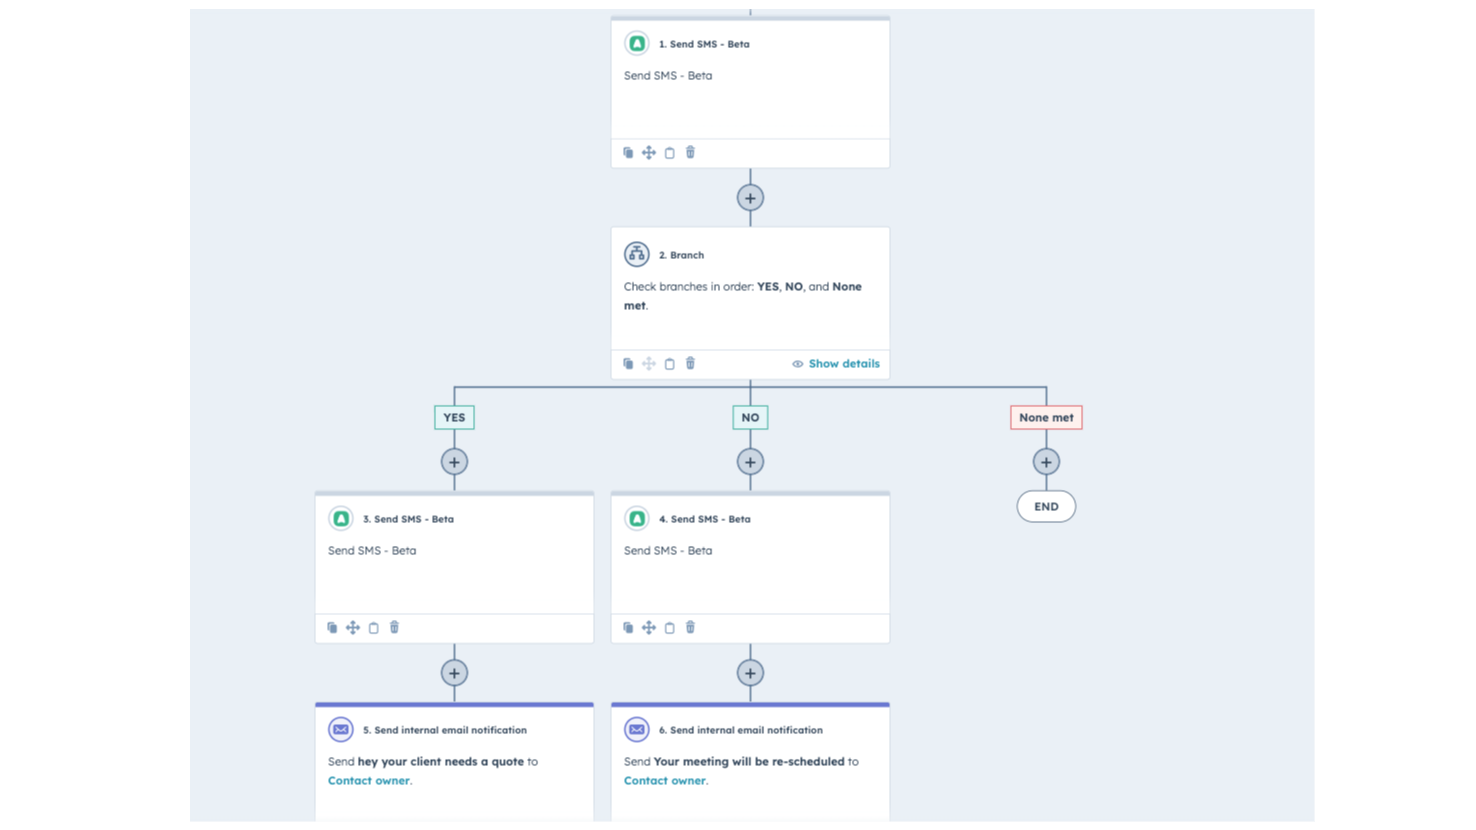Click 'Check branches in order' description
Image resolution: width=1476 pixels, height=830 pixels.
click(743, 296)
